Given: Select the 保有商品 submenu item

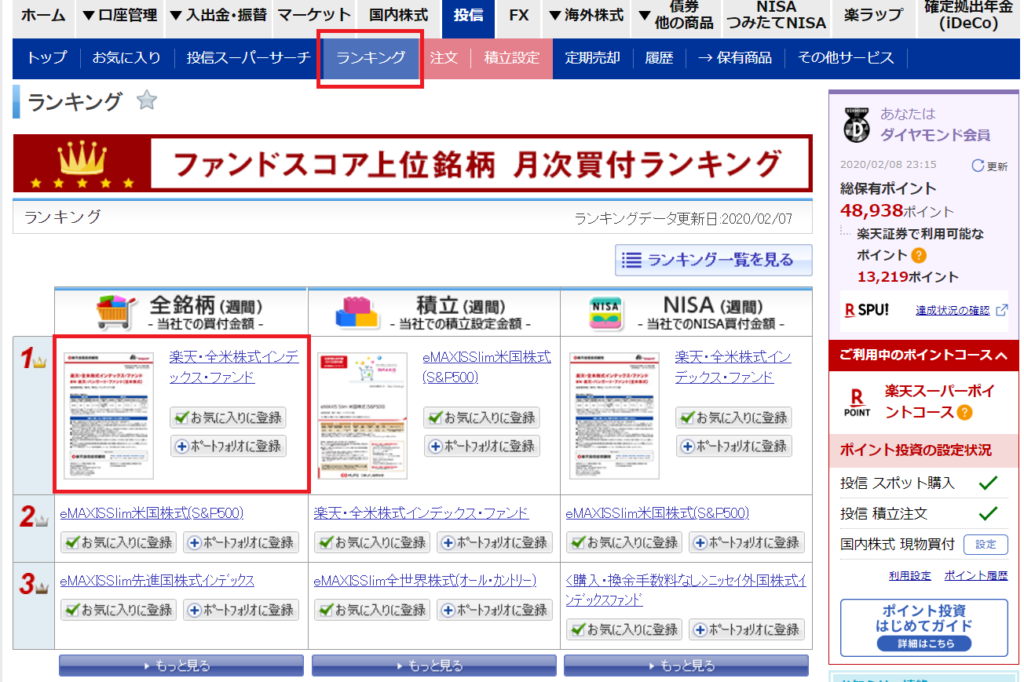Looking at the screenshot, I should (x=735, y=57).
